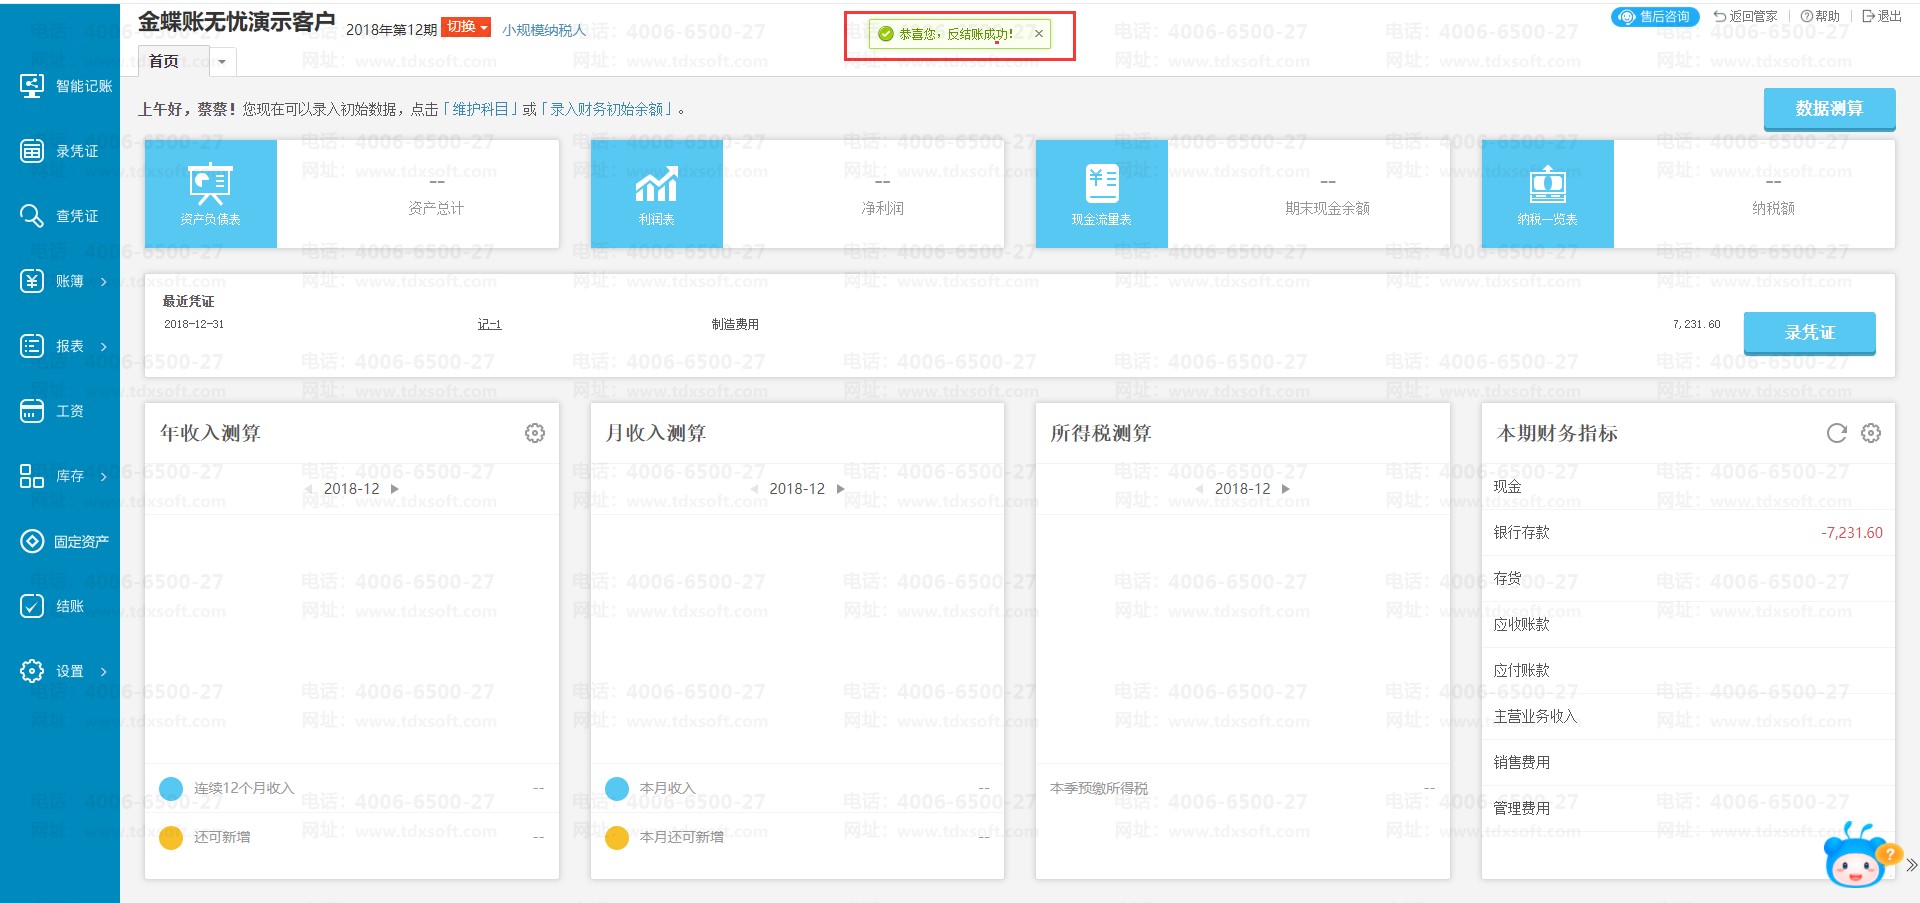Open the 利润表 profit statement tile
Image resolution: width=1920 pixels, height=903 pixels.
pos(656,194)
